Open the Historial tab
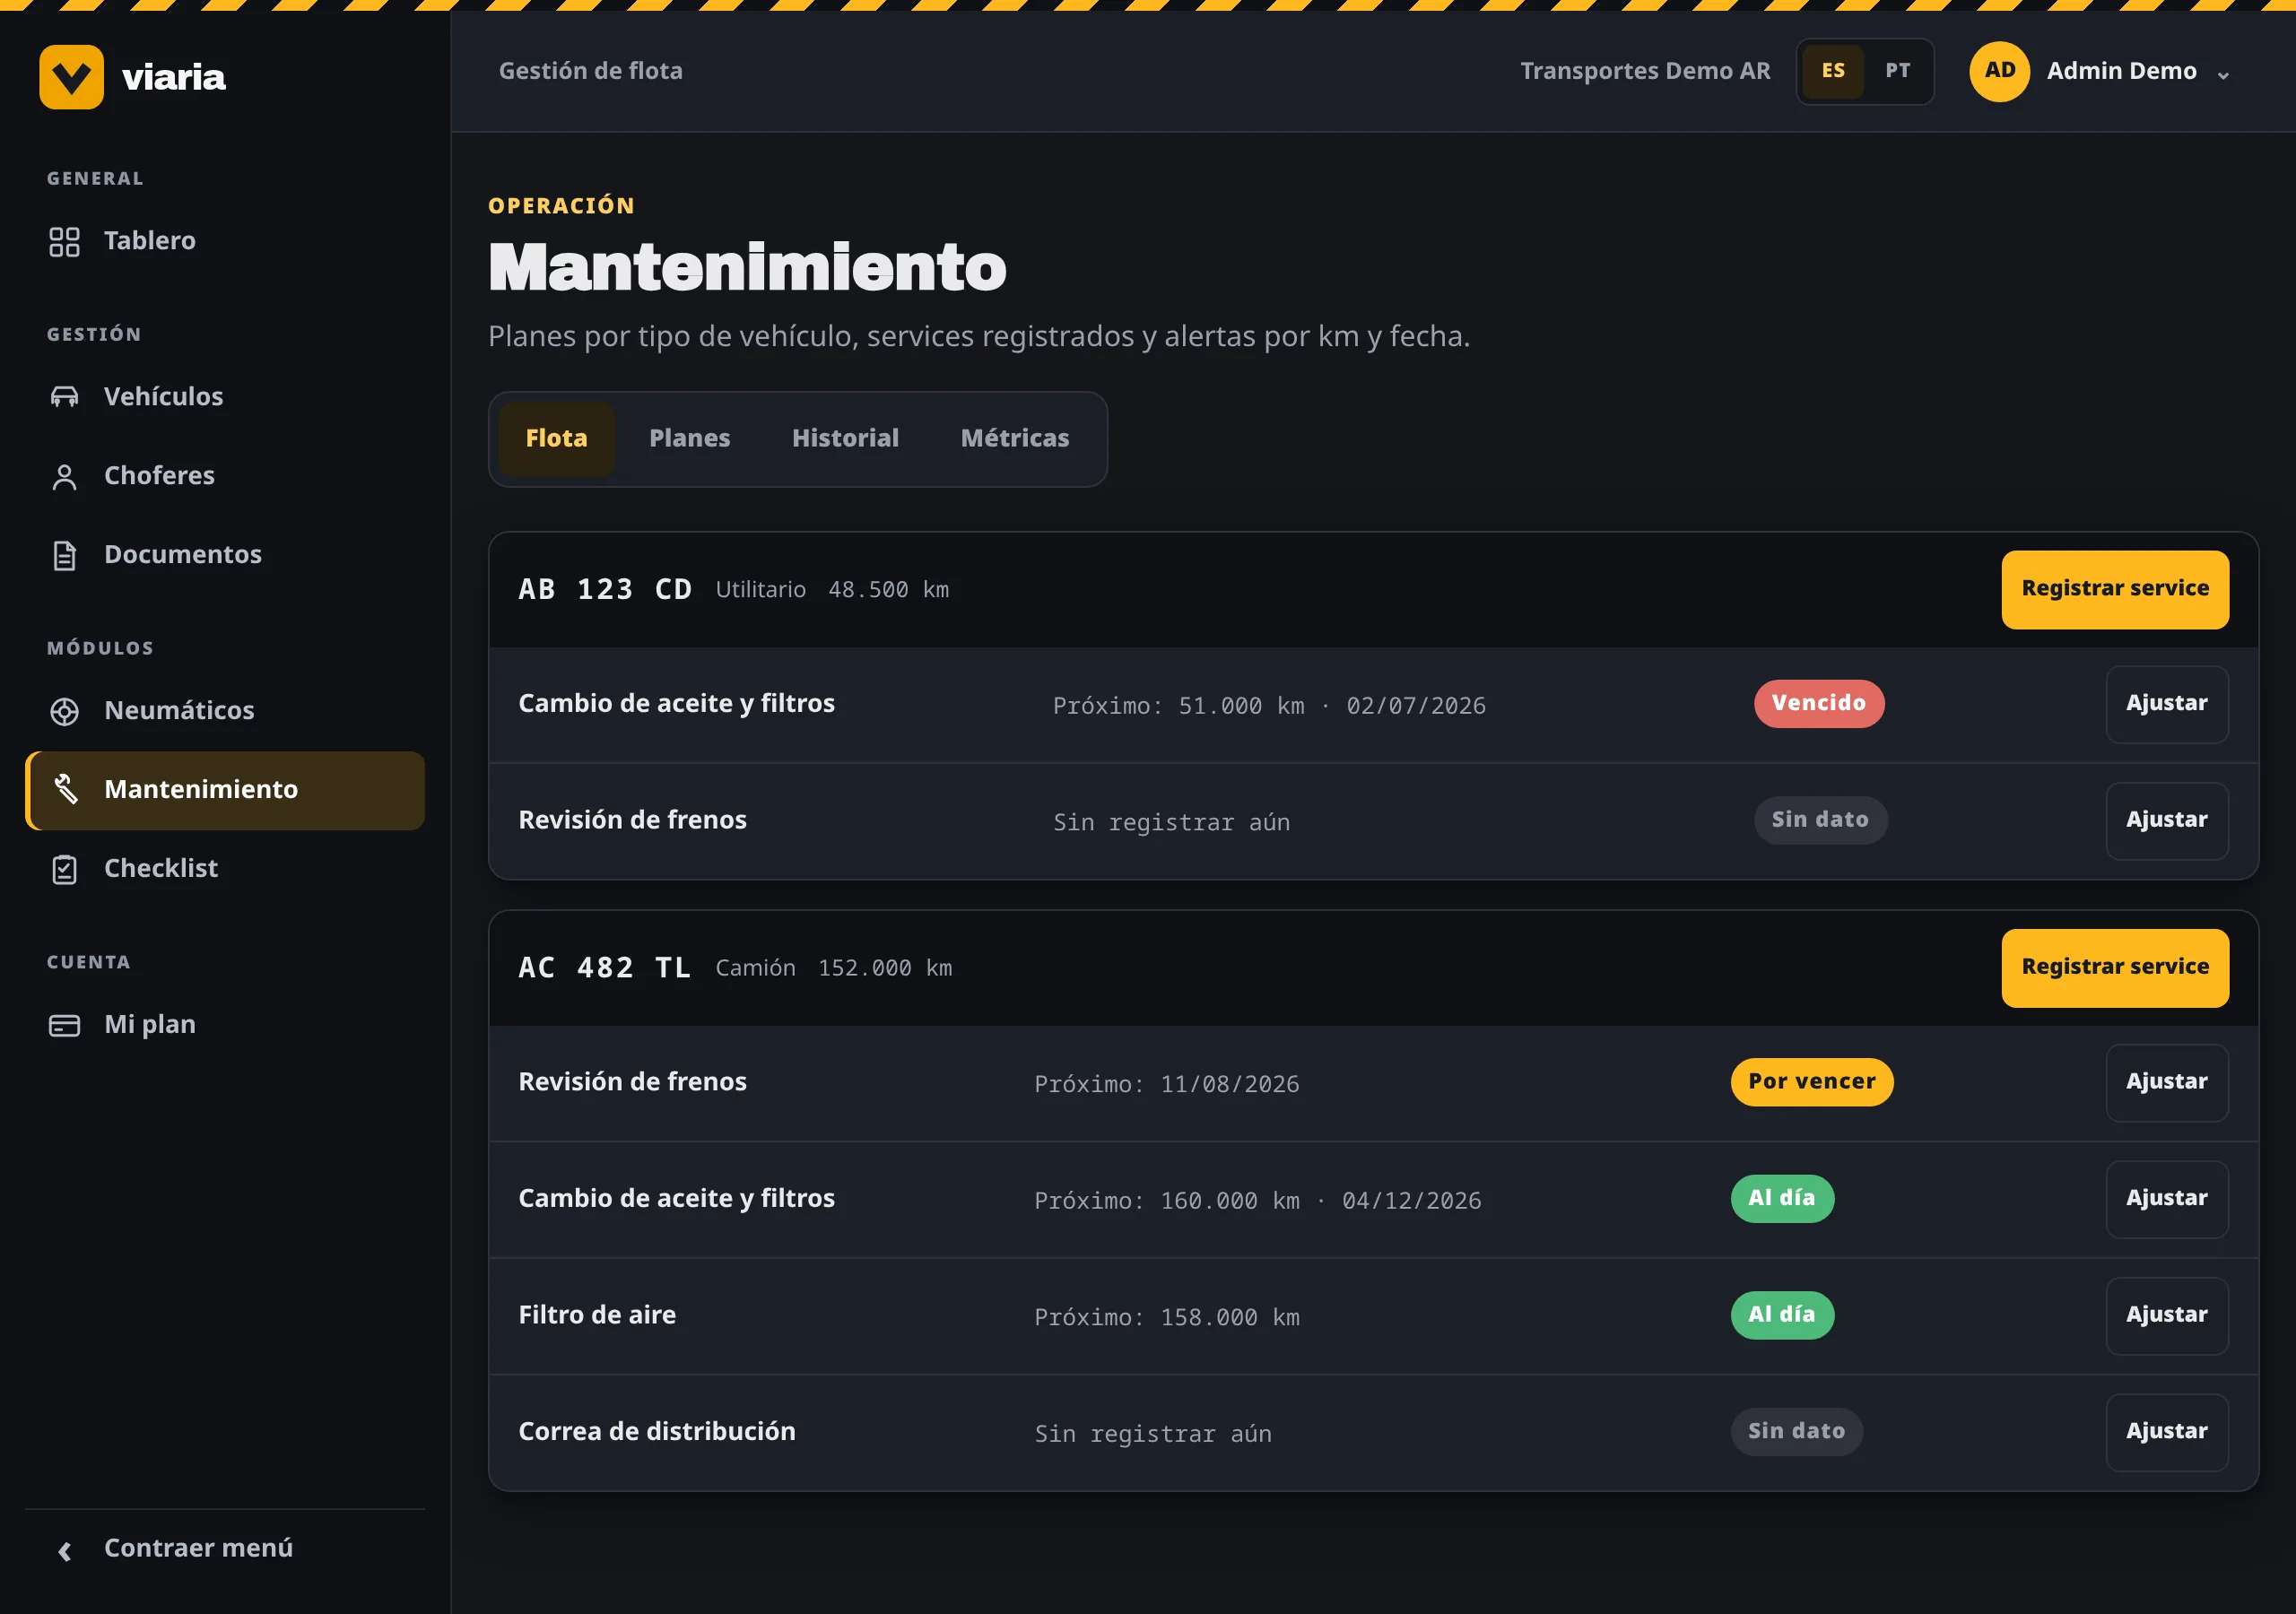This screenshot has height=1614, width=2296. pyautogui.click(x=845, y=439)
